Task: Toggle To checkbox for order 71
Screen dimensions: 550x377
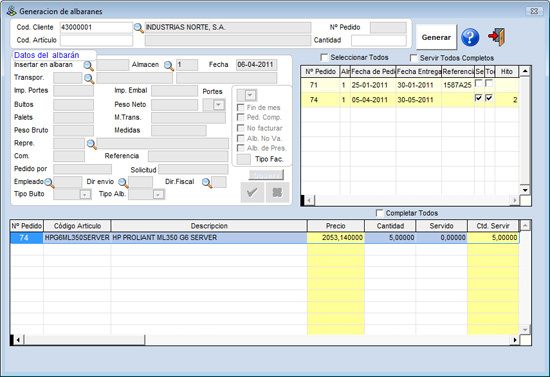Action: tap(489, 83)
